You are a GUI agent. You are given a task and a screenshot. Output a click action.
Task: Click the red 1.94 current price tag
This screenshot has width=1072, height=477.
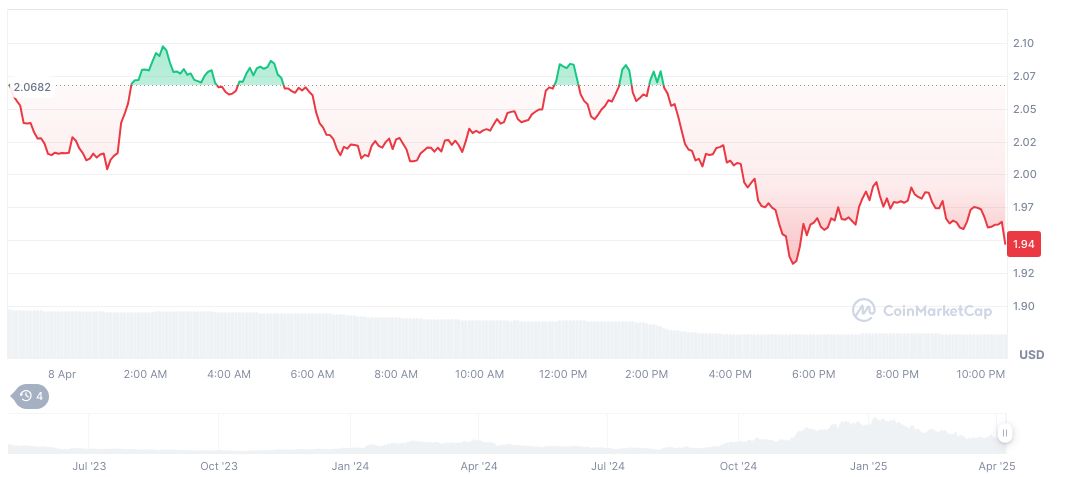pos(1023,244)
